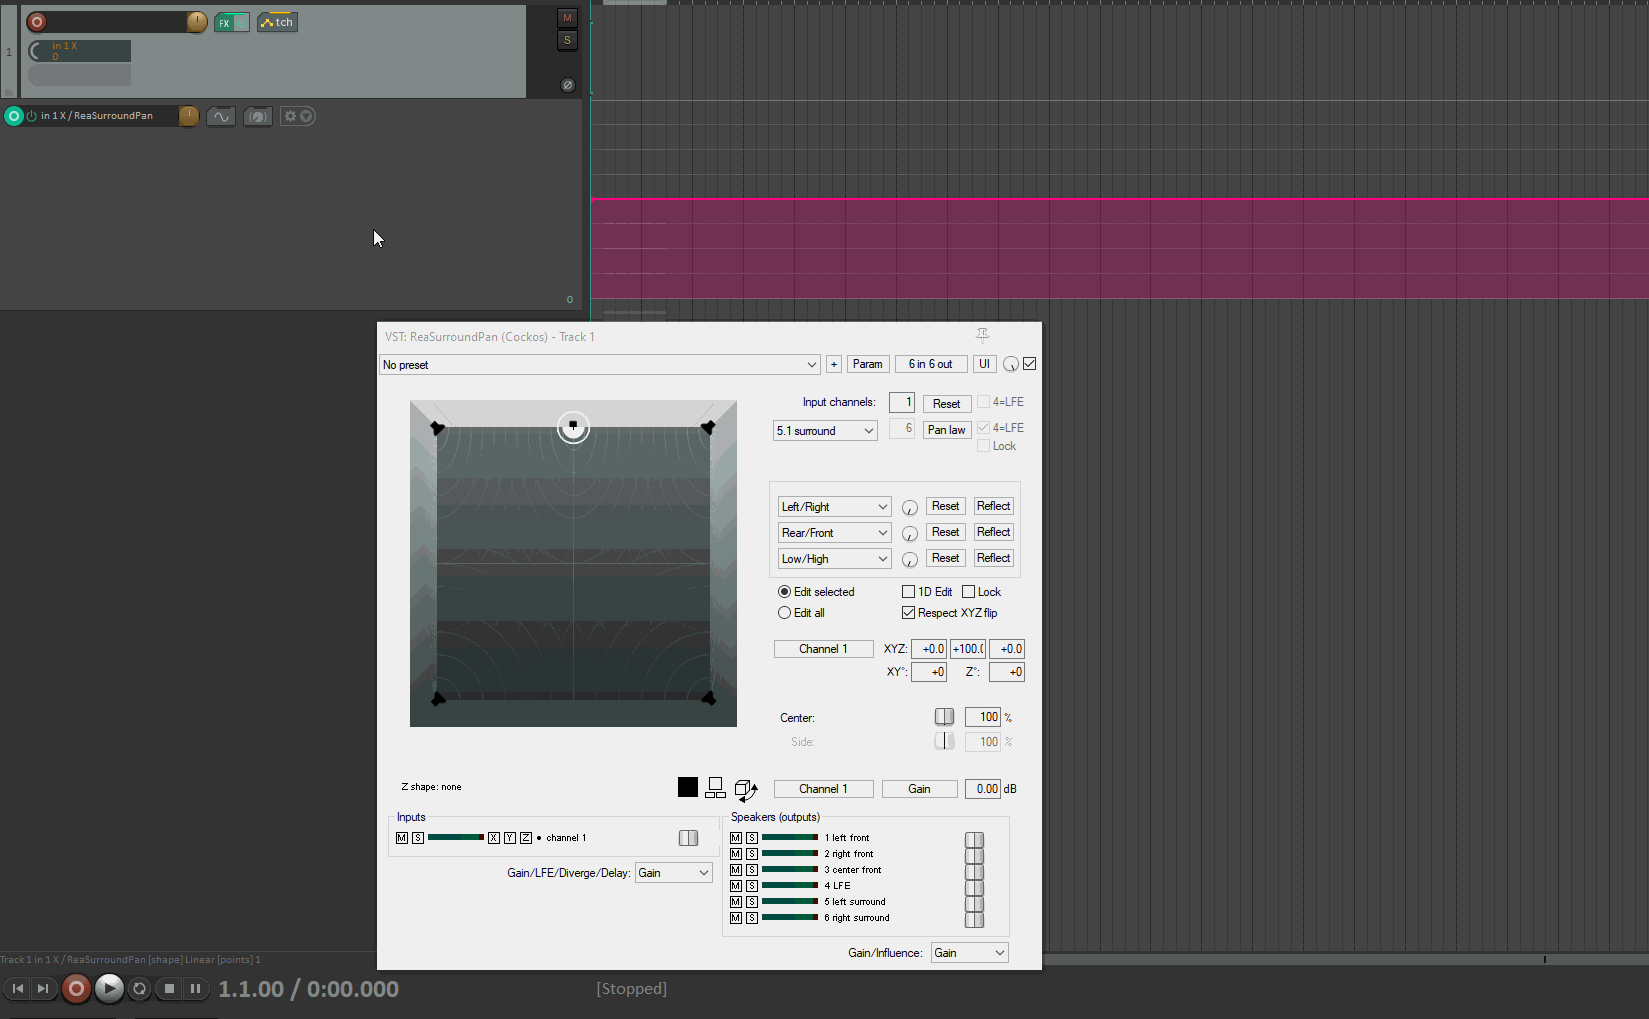Enable the Lock checkbox beside 1D Edit
Screen dimensions: 1649x1019
968,592
